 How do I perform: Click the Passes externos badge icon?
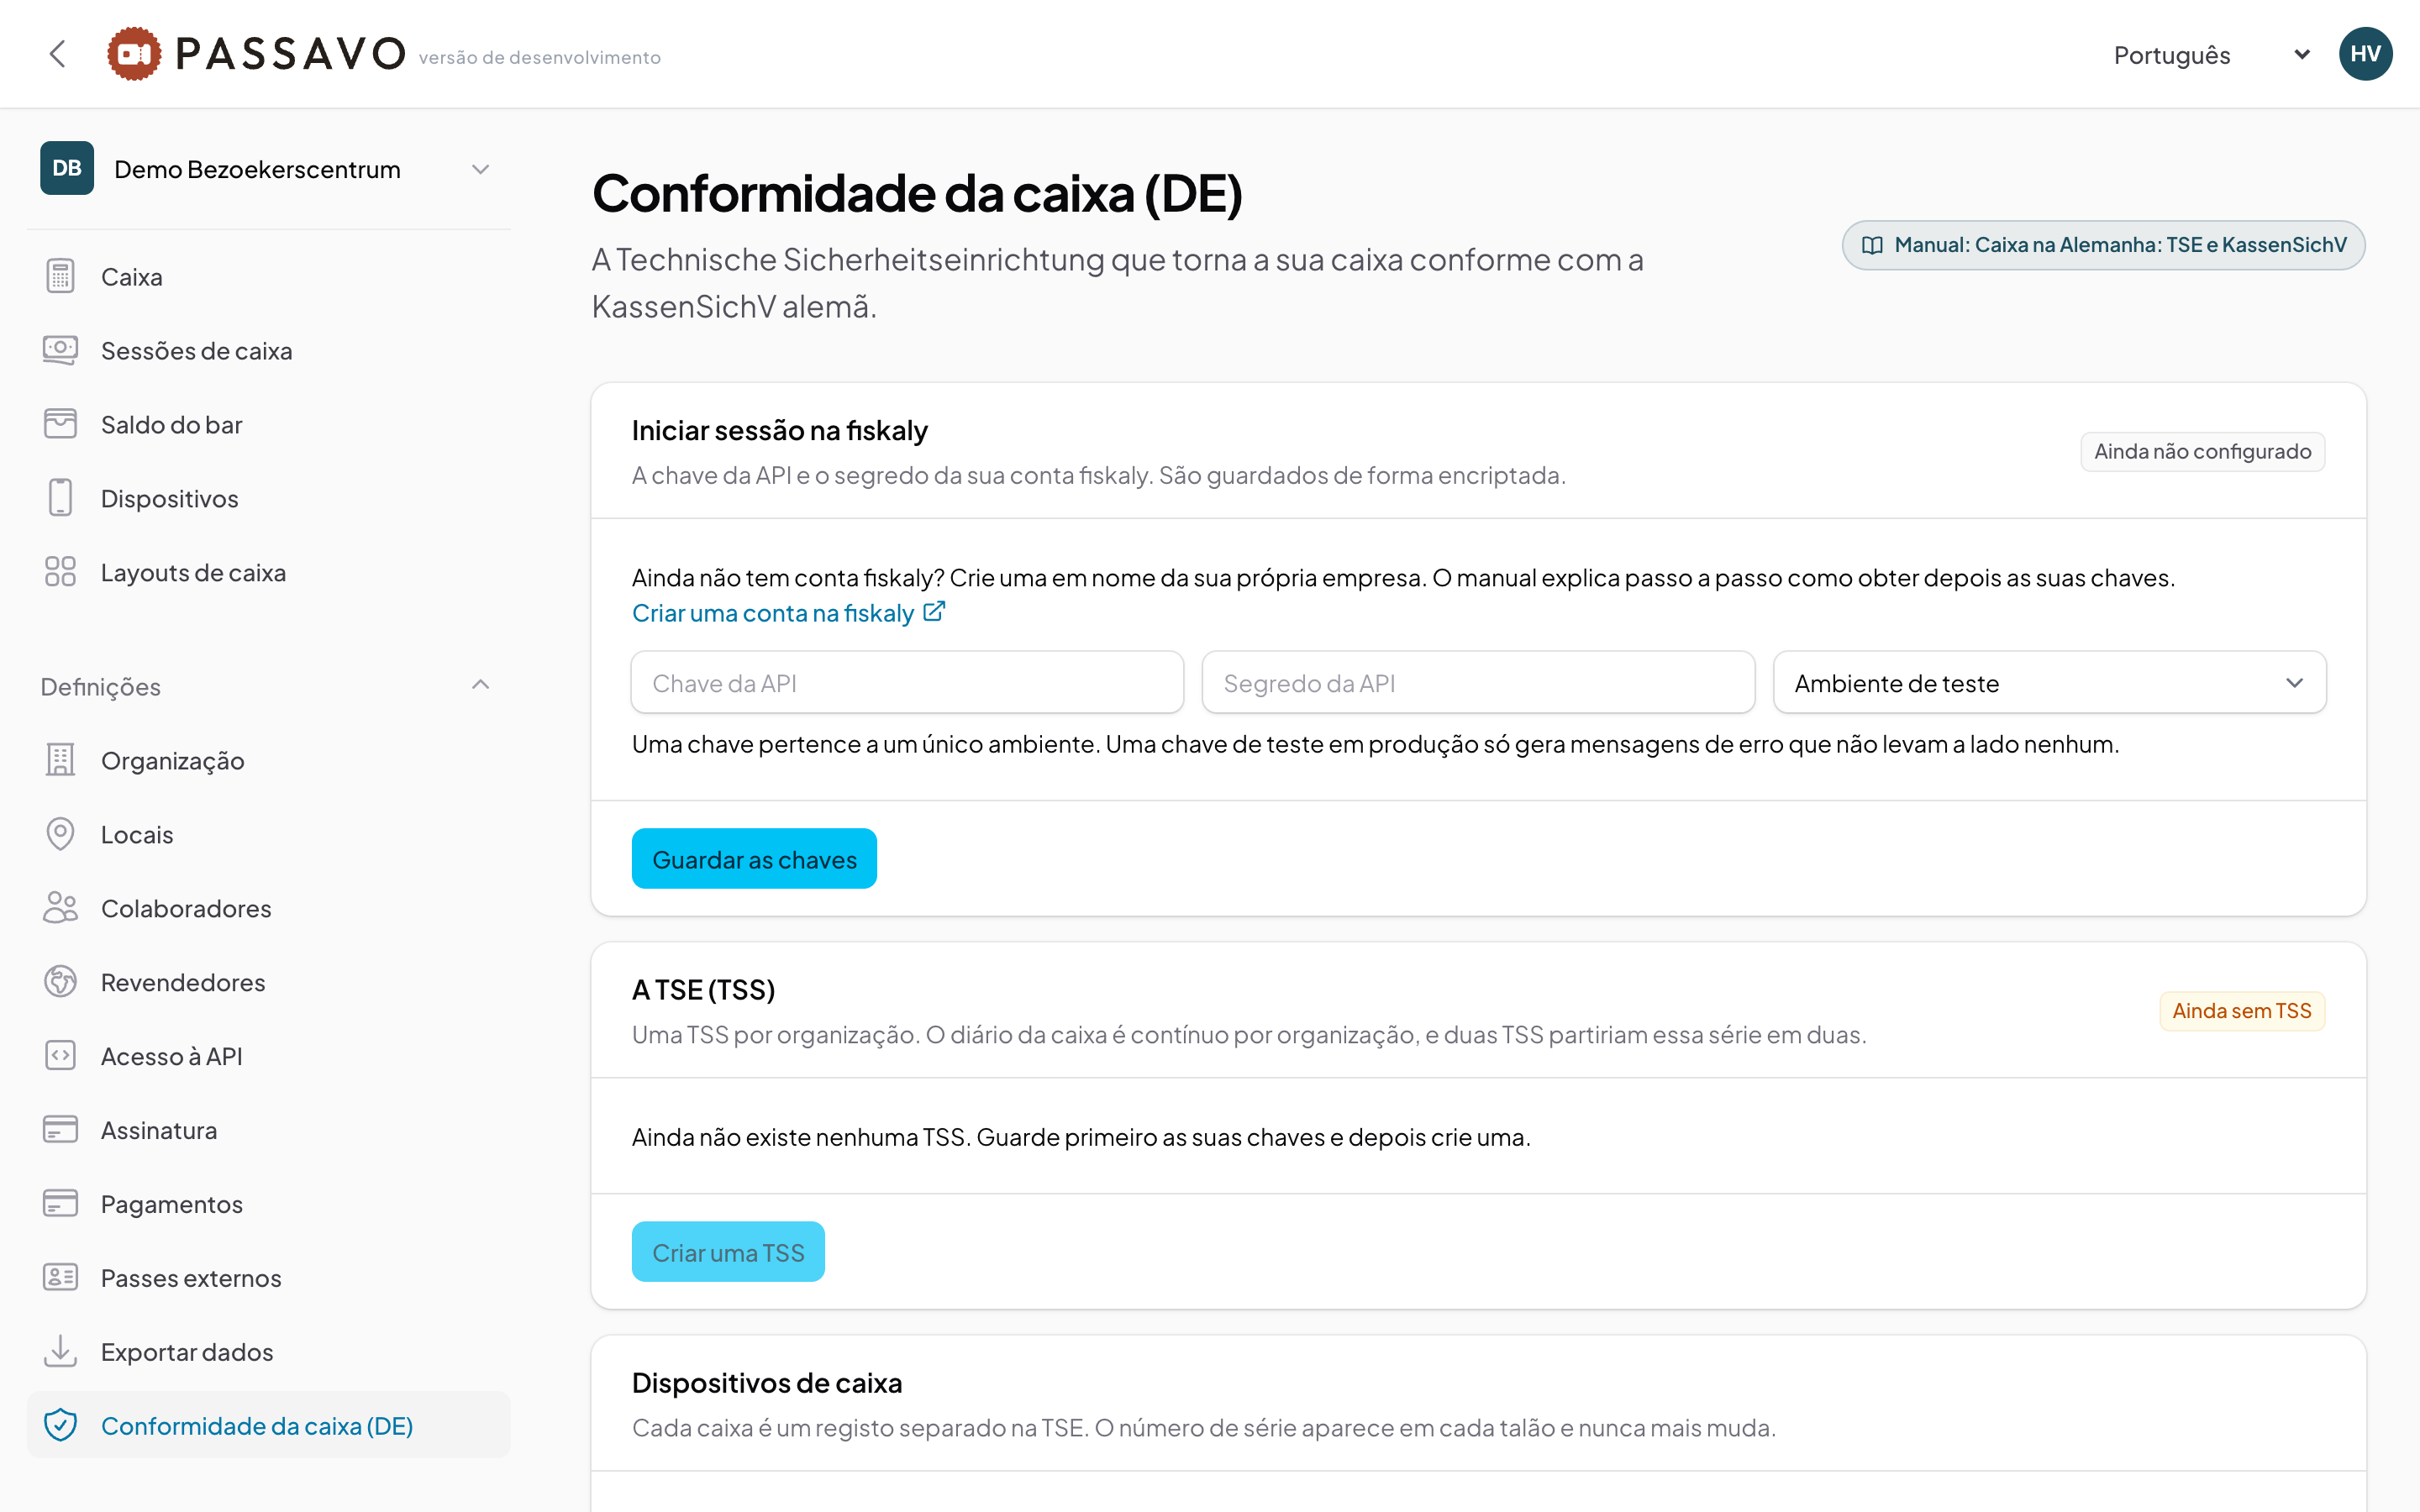tap(60, 1278)
